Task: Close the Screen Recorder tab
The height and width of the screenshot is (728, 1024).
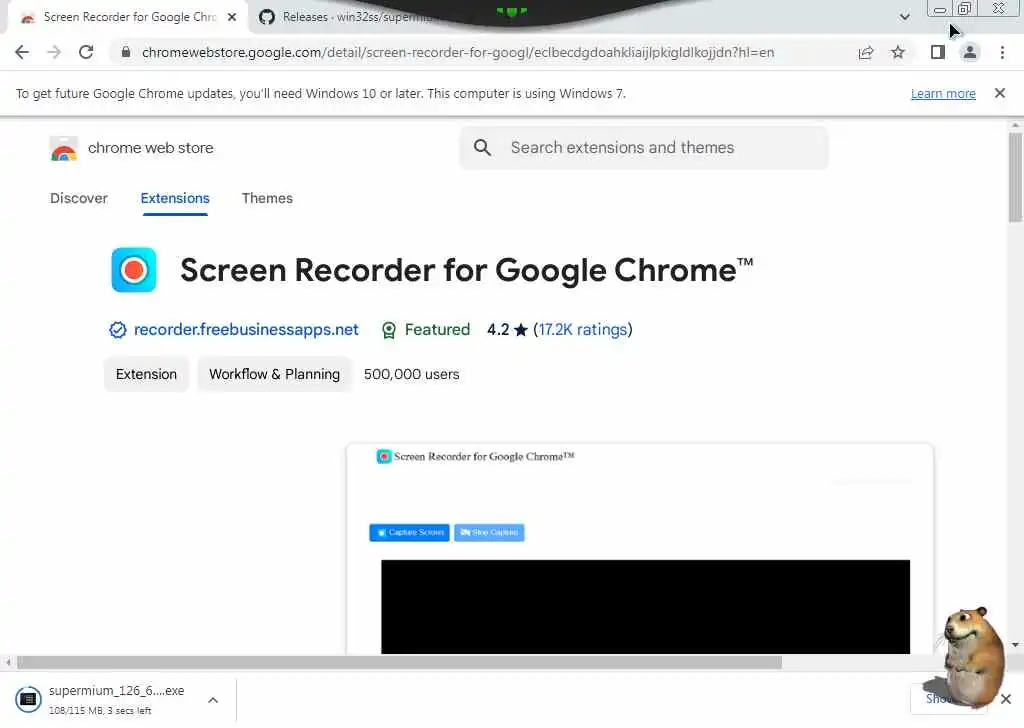Action: pyautogui.click(x=232, y=18)
